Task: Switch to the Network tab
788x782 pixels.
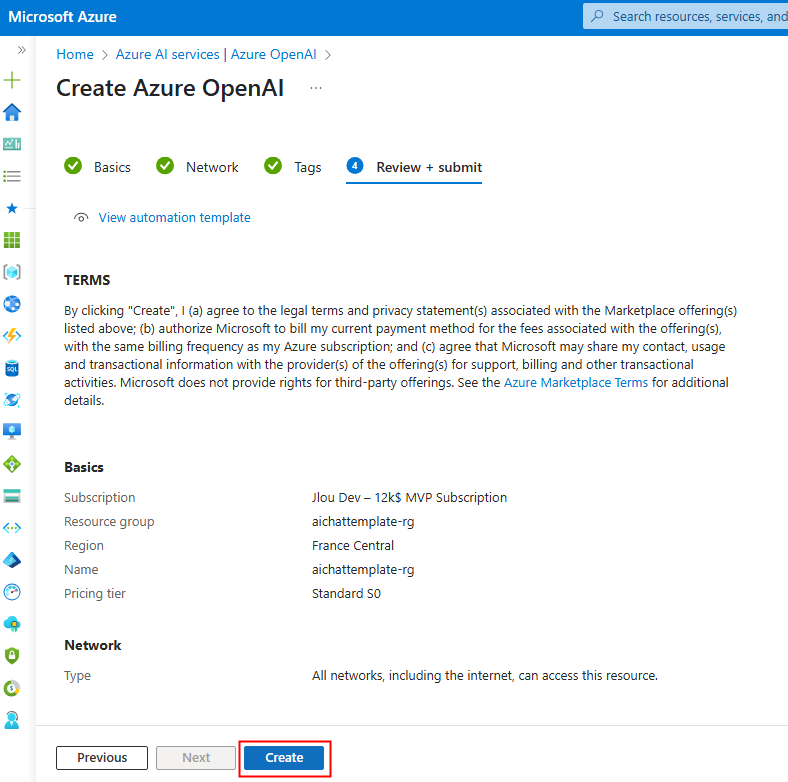Action: click(x=197, y=167)
